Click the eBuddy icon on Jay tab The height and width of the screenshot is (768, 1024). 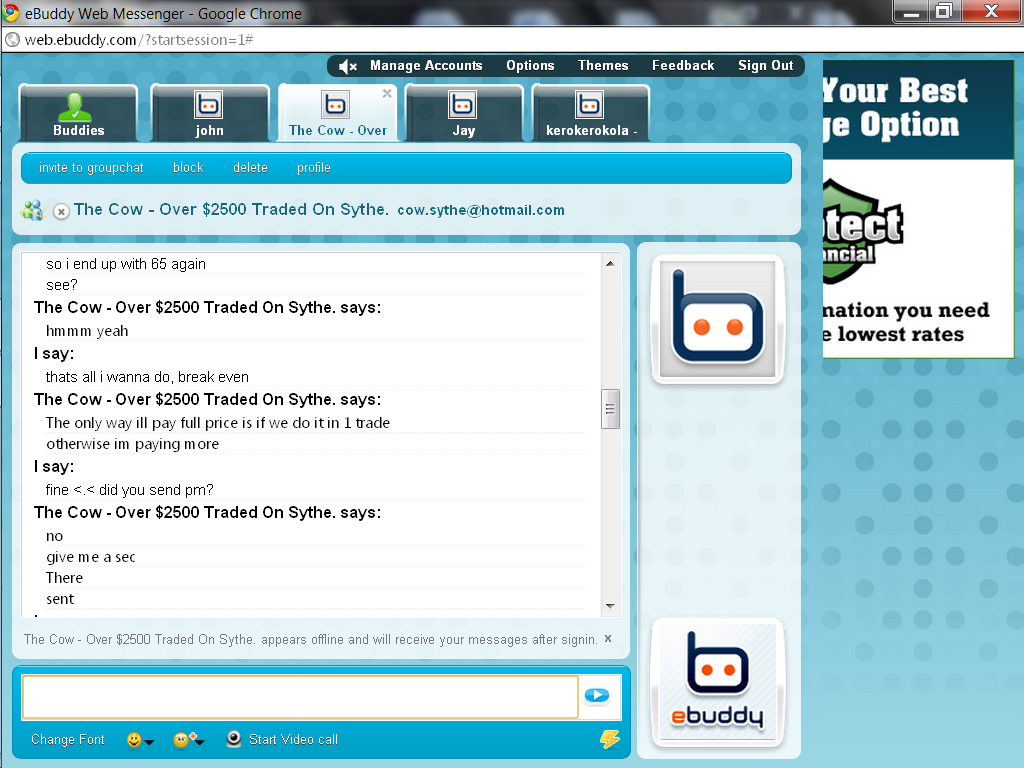[462, 104]
